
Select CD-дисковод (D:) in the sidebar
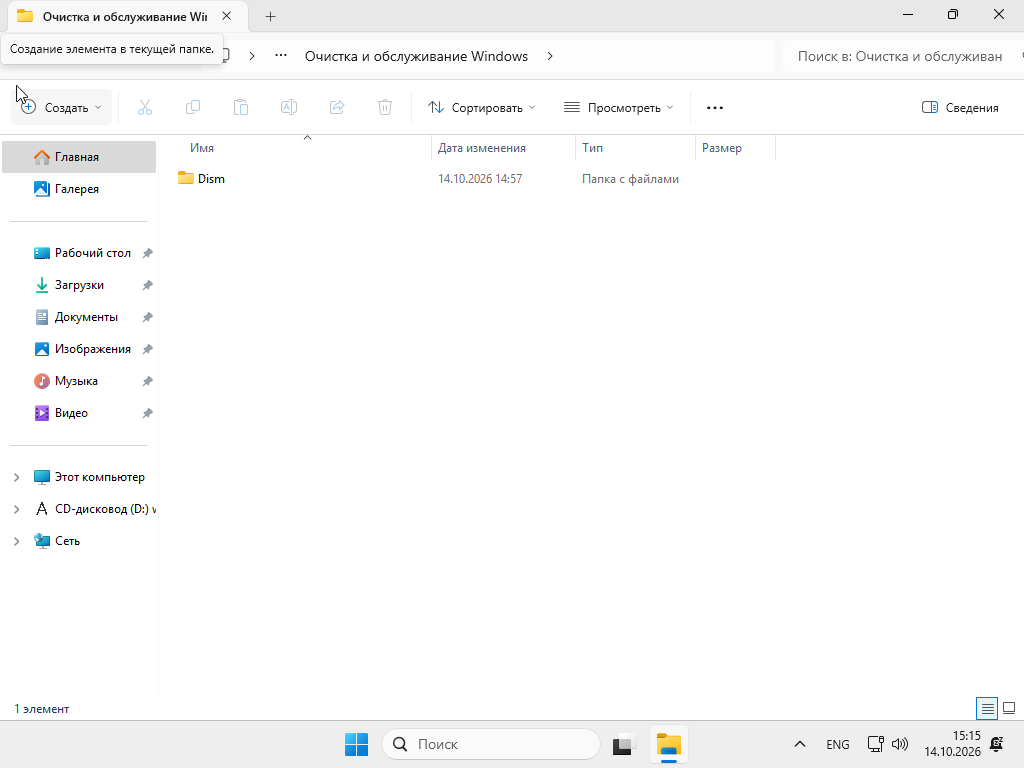click(x=104, y=509)
